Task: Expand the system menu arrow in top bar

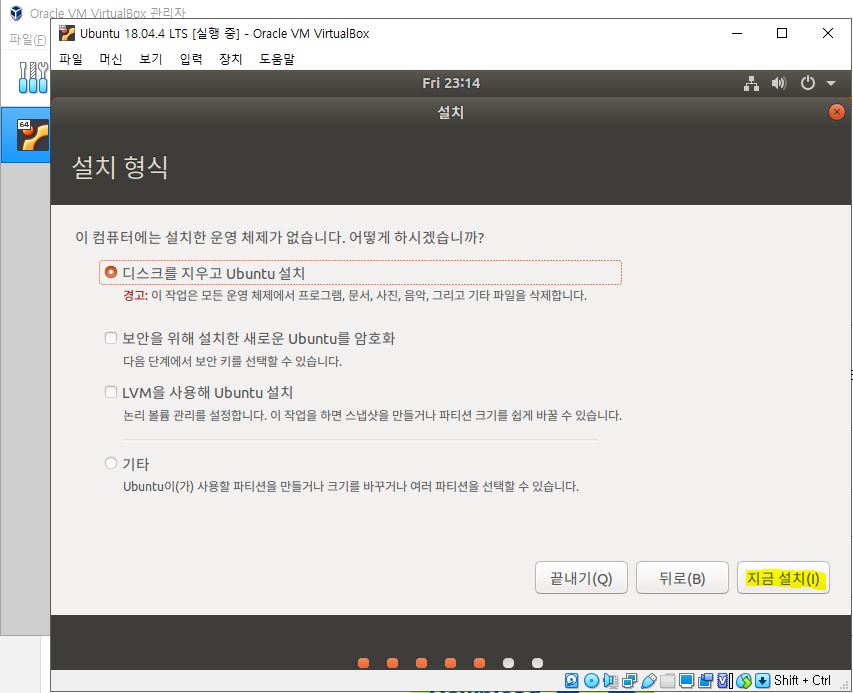Action: (x=831, y=83)
